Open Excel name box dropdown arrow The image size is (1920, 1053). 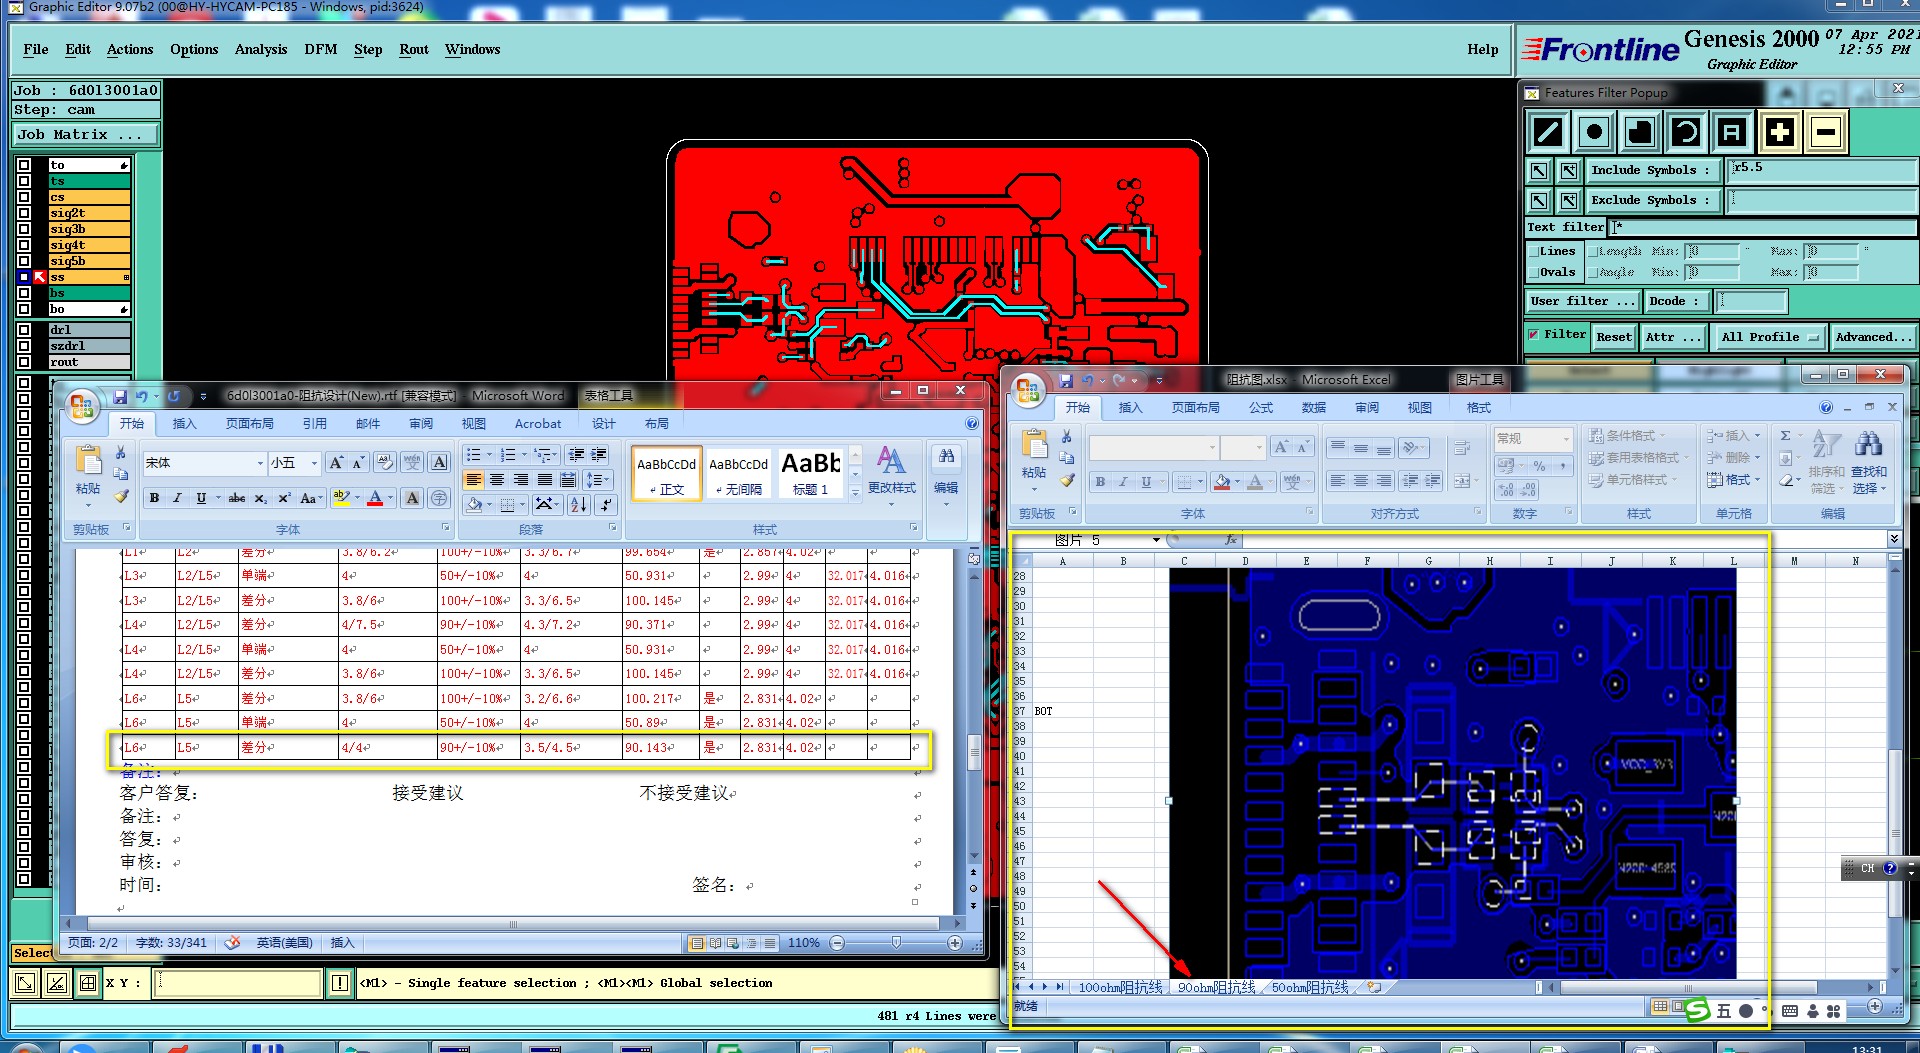[x=1156, y=540]
